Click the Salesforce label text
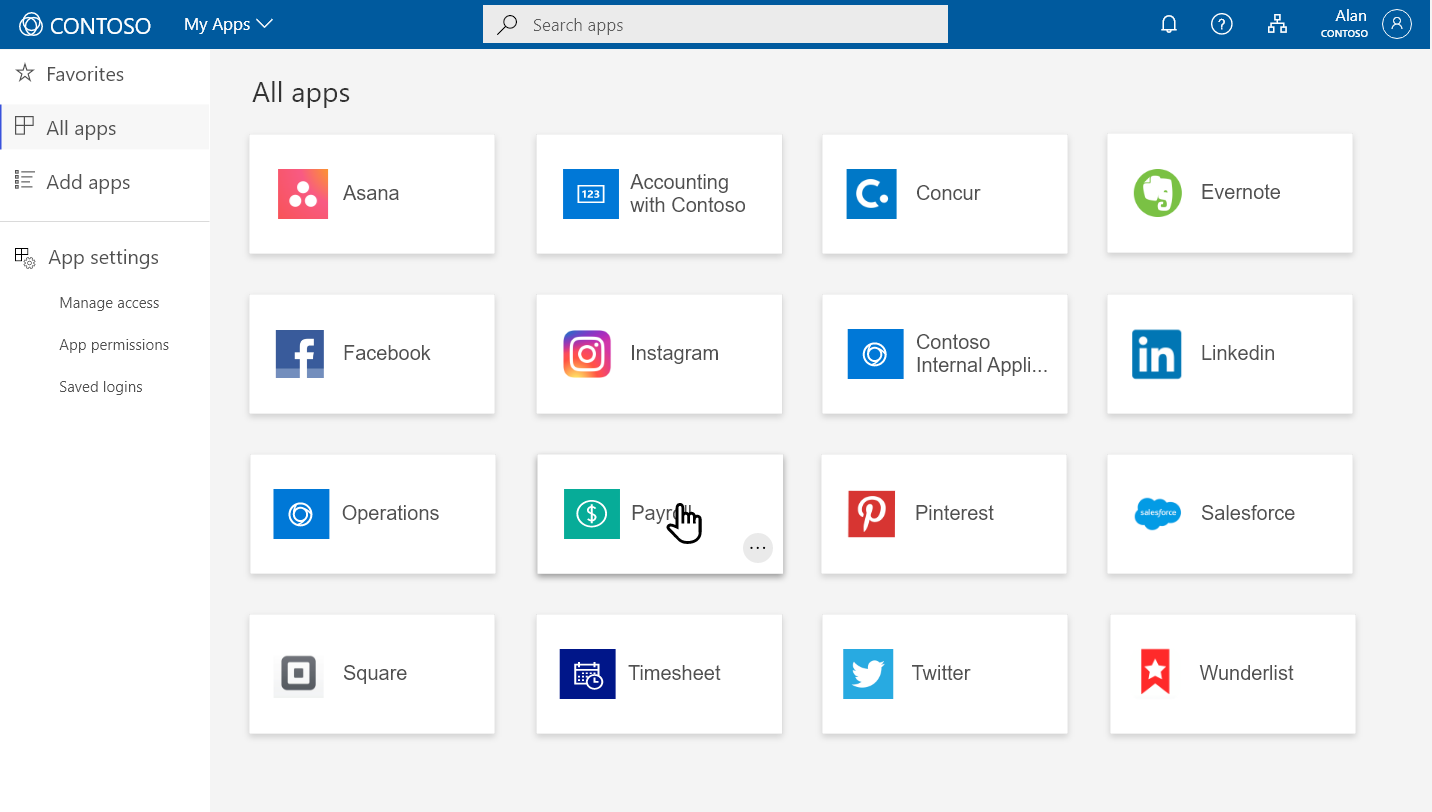Viewport: 1432px width, 812px height. tap(1247, 514)
